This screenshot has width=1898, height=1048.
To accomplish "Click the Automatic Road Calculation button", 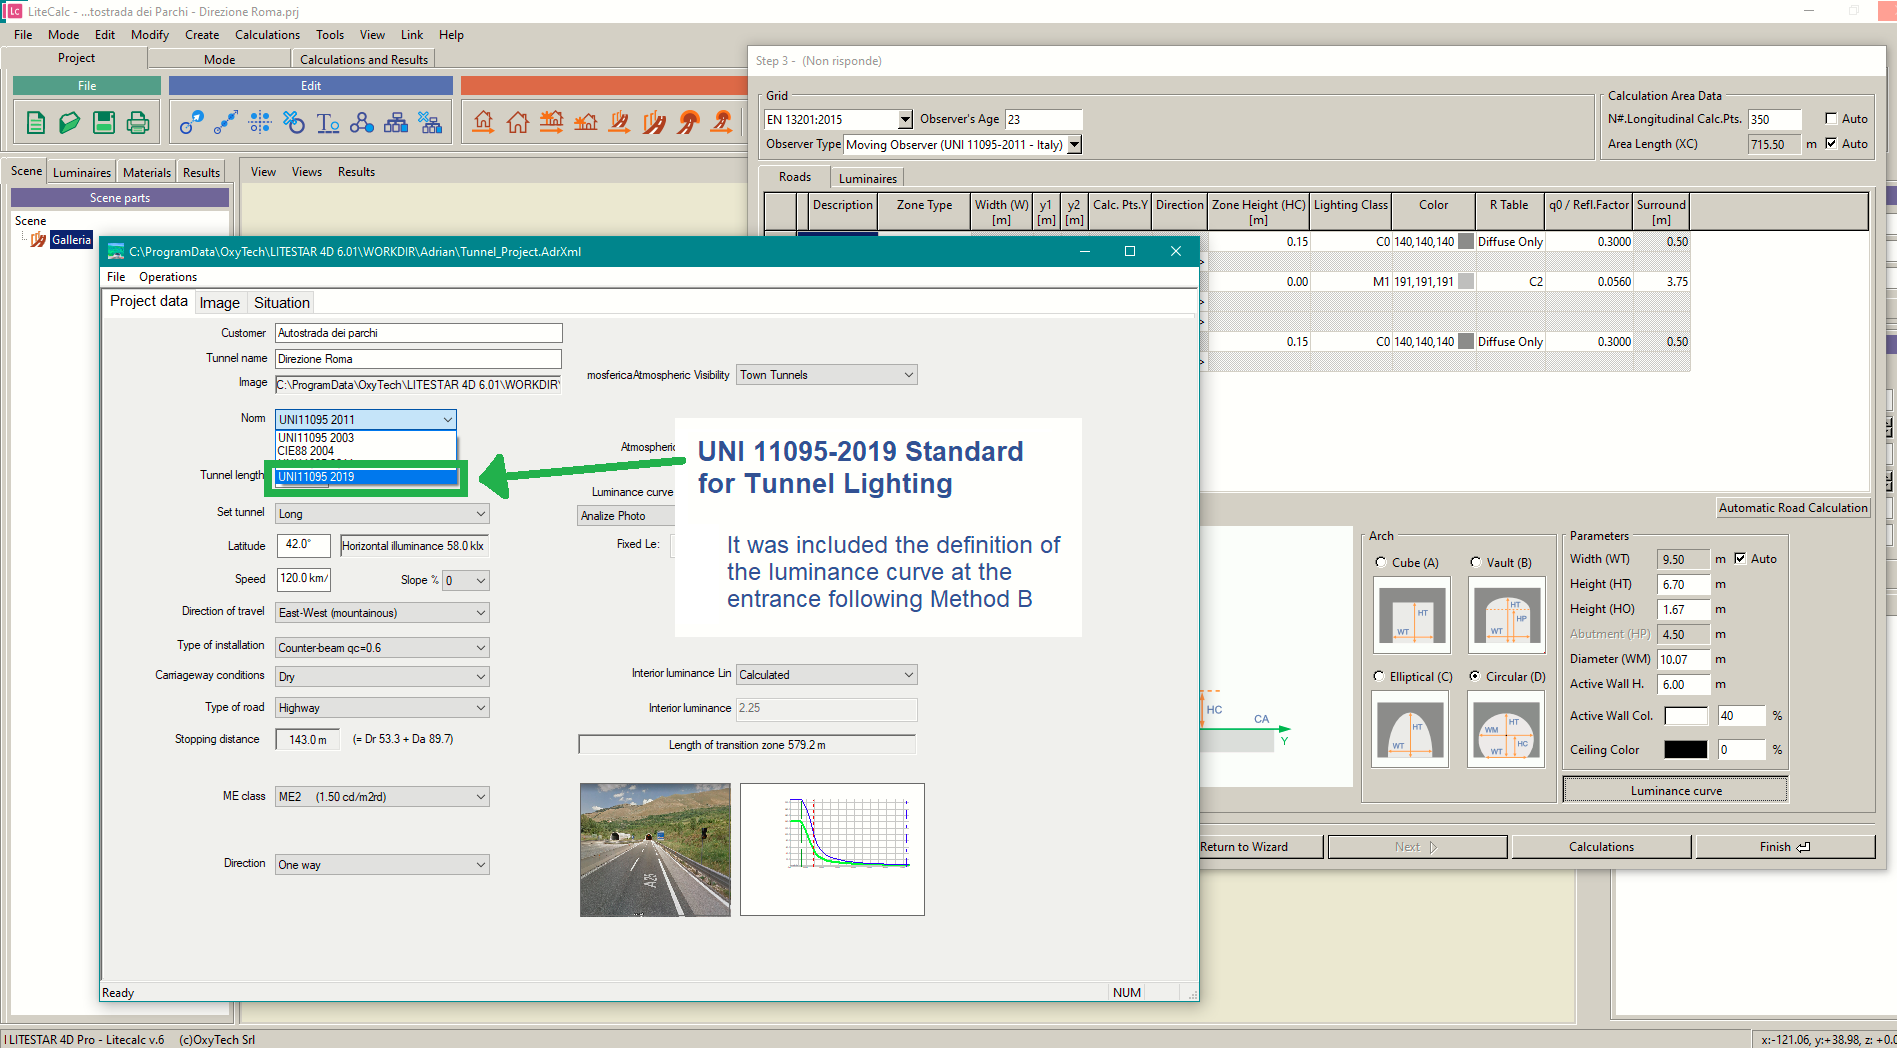I will pos(1792,508).
